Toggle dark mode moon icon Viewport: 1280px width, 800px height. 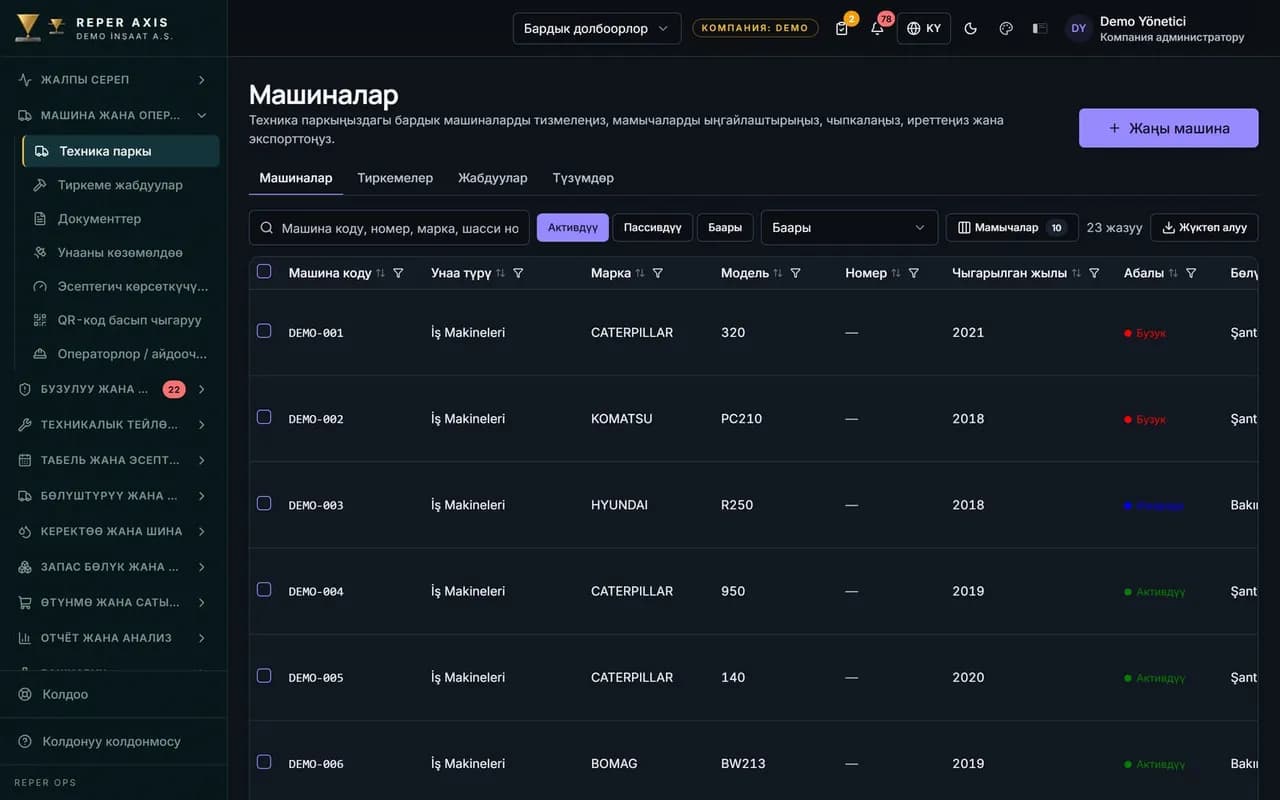[970, 28]
